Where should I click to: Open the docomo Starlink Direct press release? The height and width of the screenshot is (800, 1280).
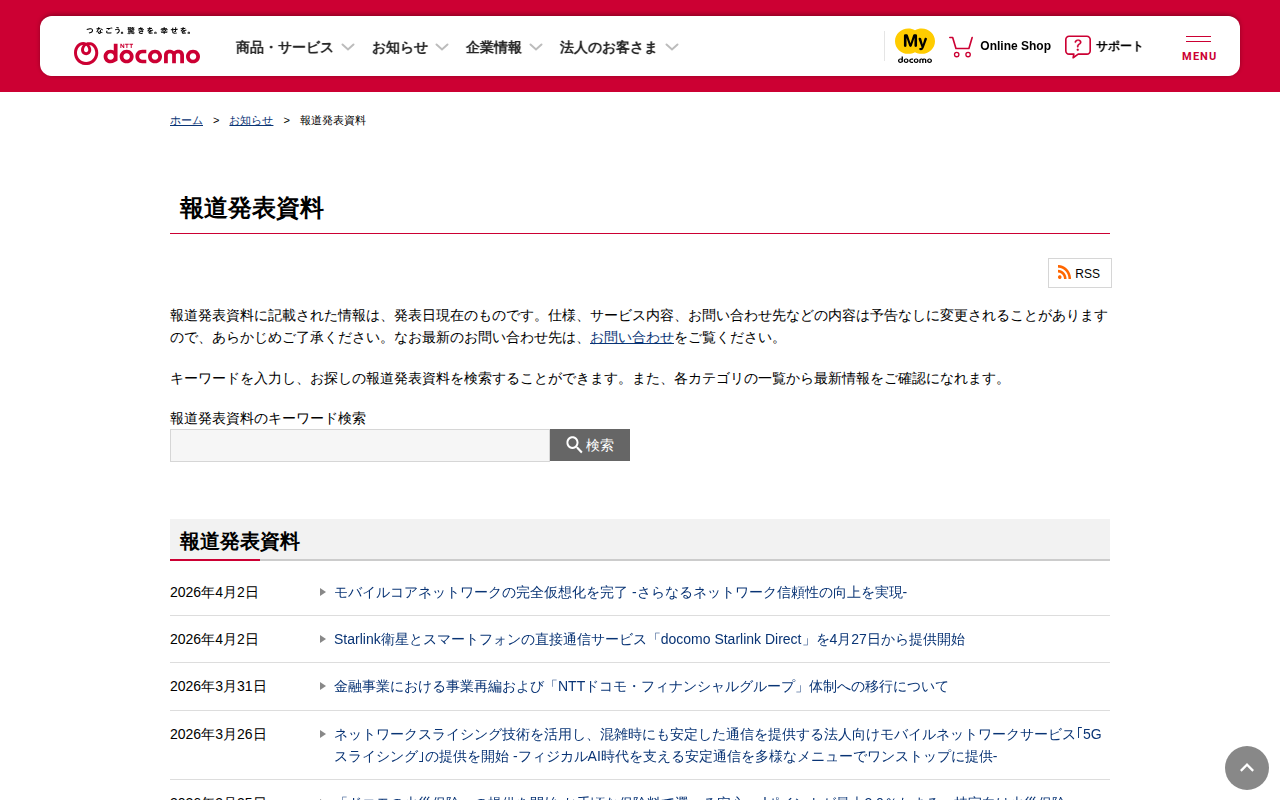pyautogui.click(x=649, y=639)
